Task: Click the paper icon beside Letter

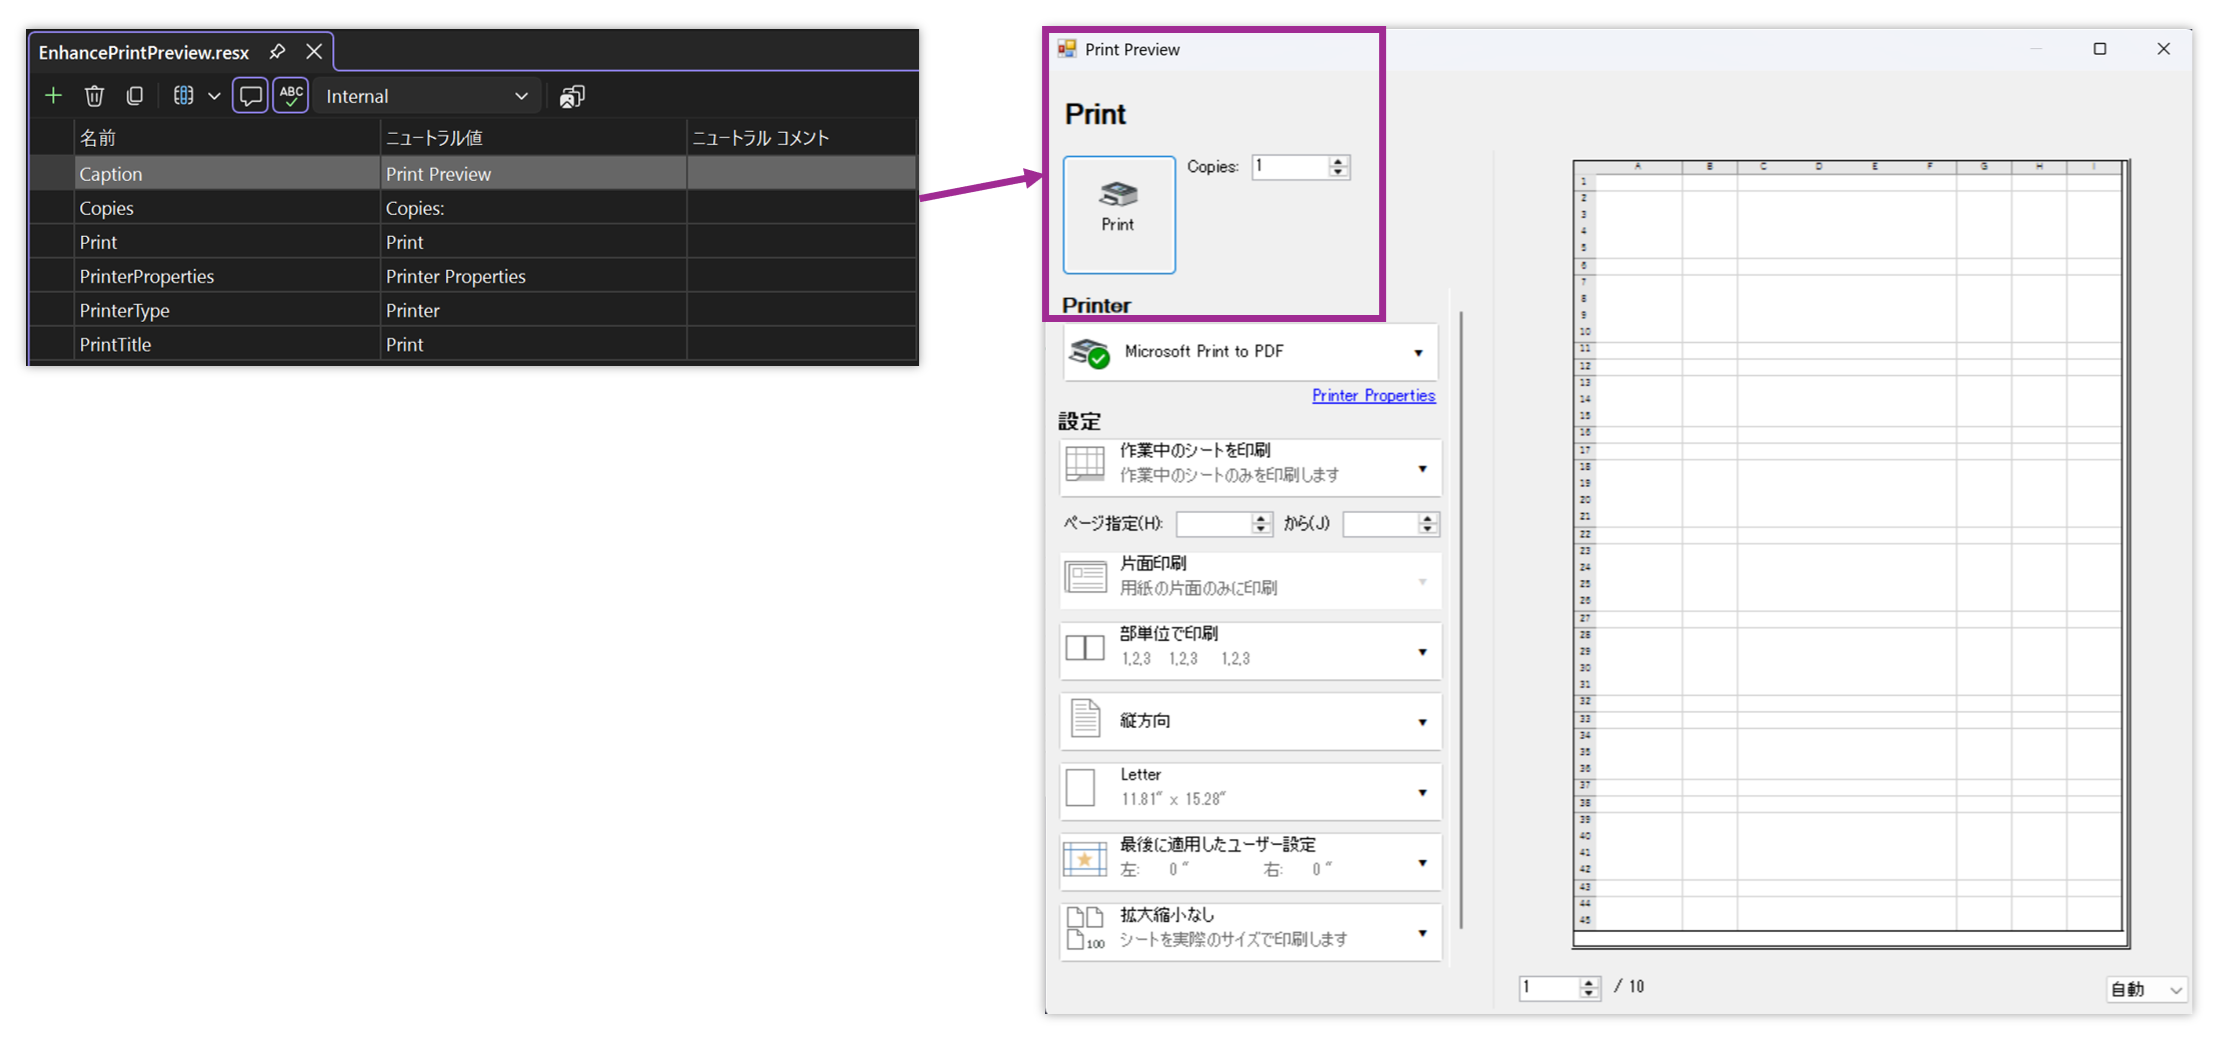Action: [x=1080, y=788]
